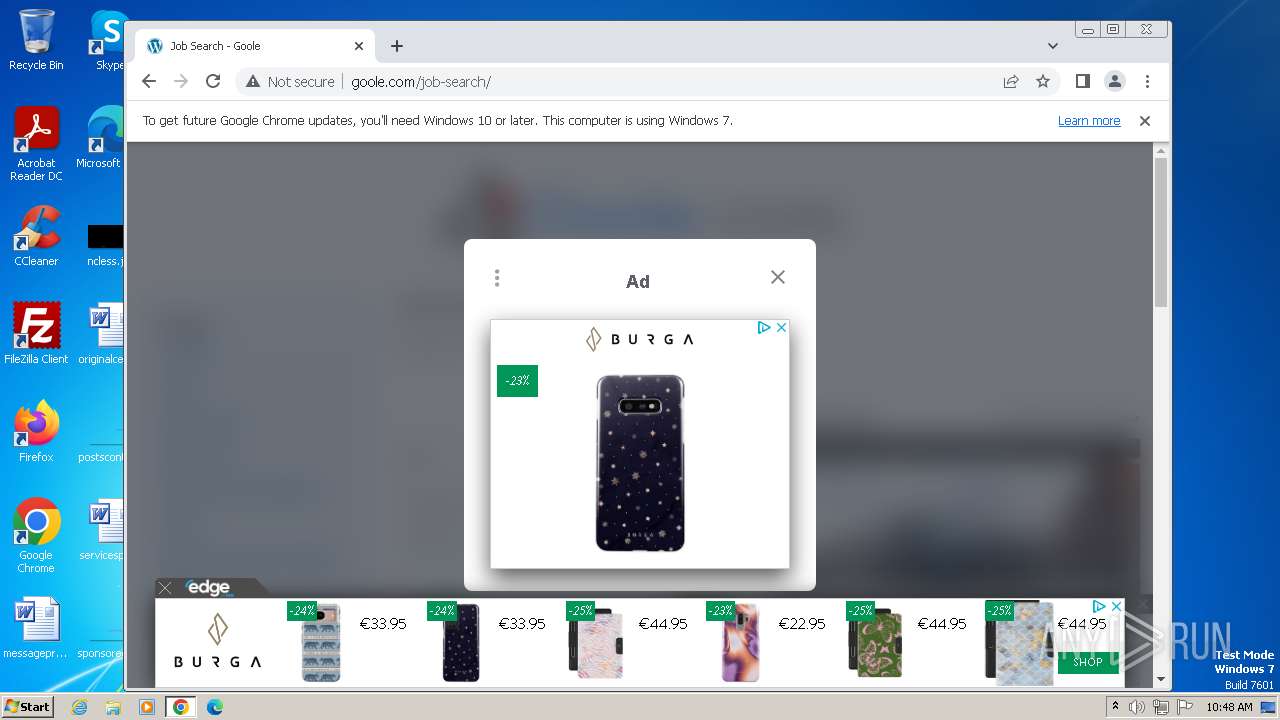Image resolution: width=1280 pixels, height=720 pixels.
Task: Open a new tab with the plus button
Action: coord(397,46)
